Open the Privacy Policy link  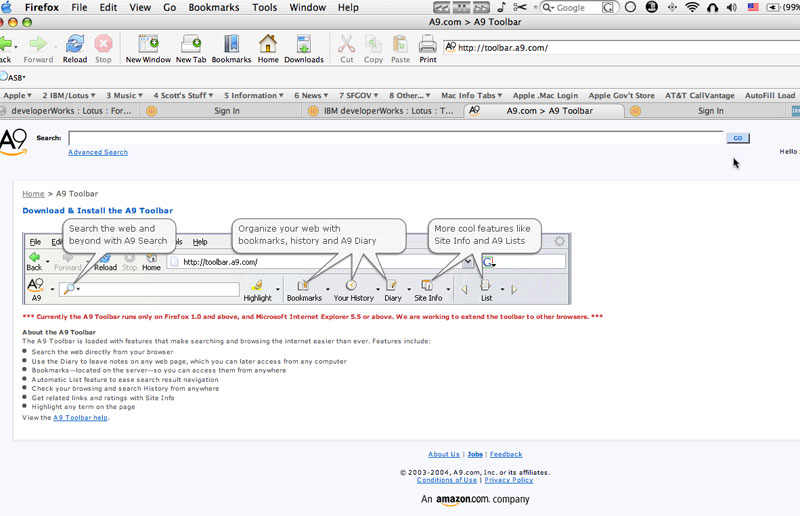point(509,480)
